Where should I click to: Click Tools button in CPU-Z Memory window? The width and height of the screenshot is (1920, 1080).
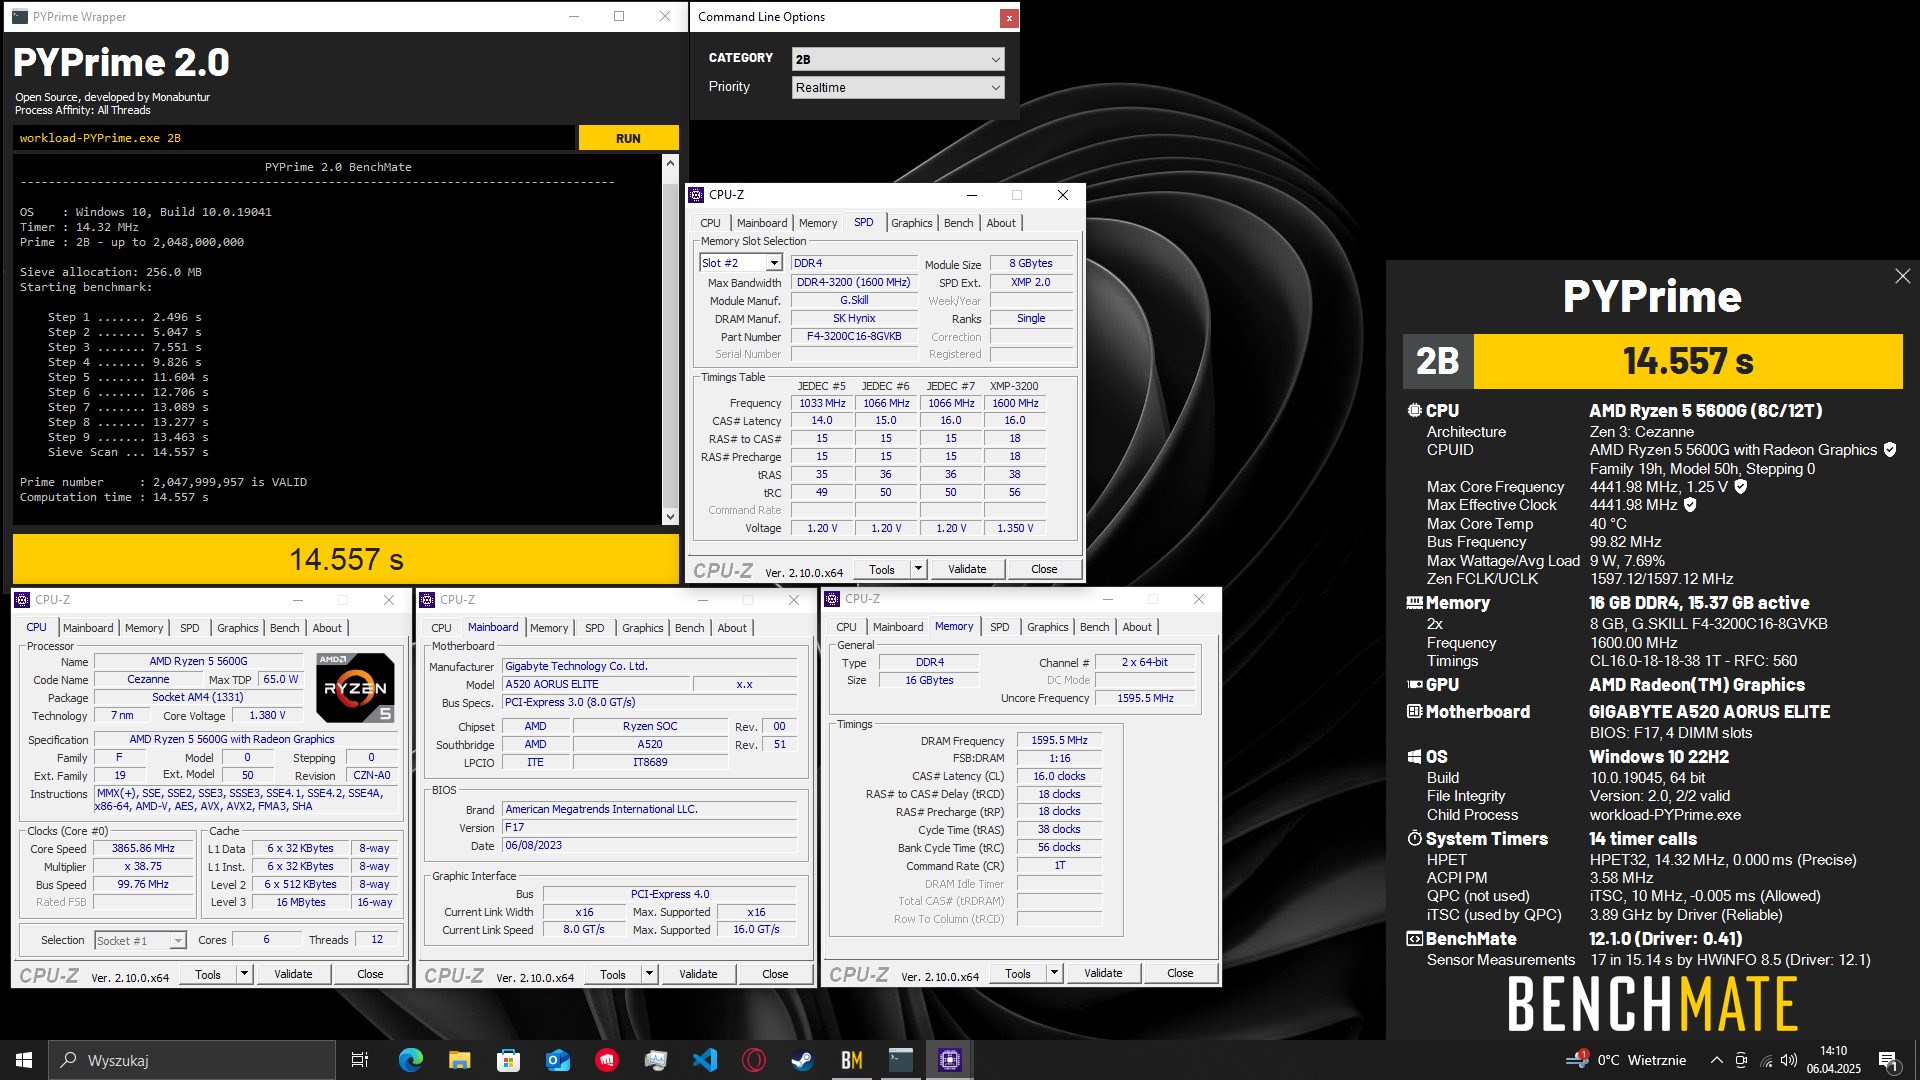pos(1018,973)
